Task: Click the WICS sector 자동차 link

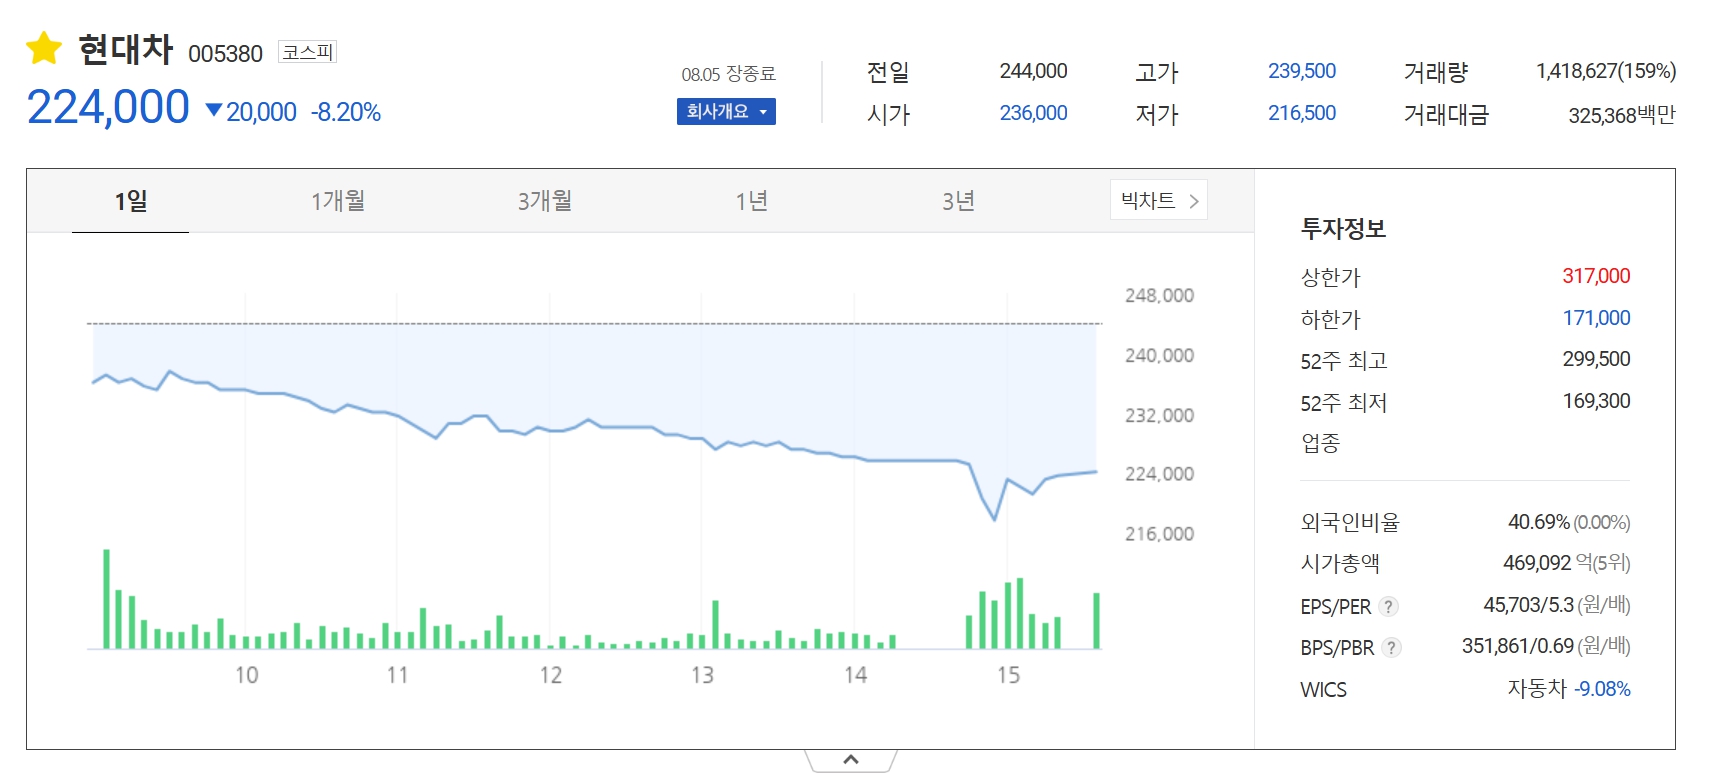Action: [1537, 688]
